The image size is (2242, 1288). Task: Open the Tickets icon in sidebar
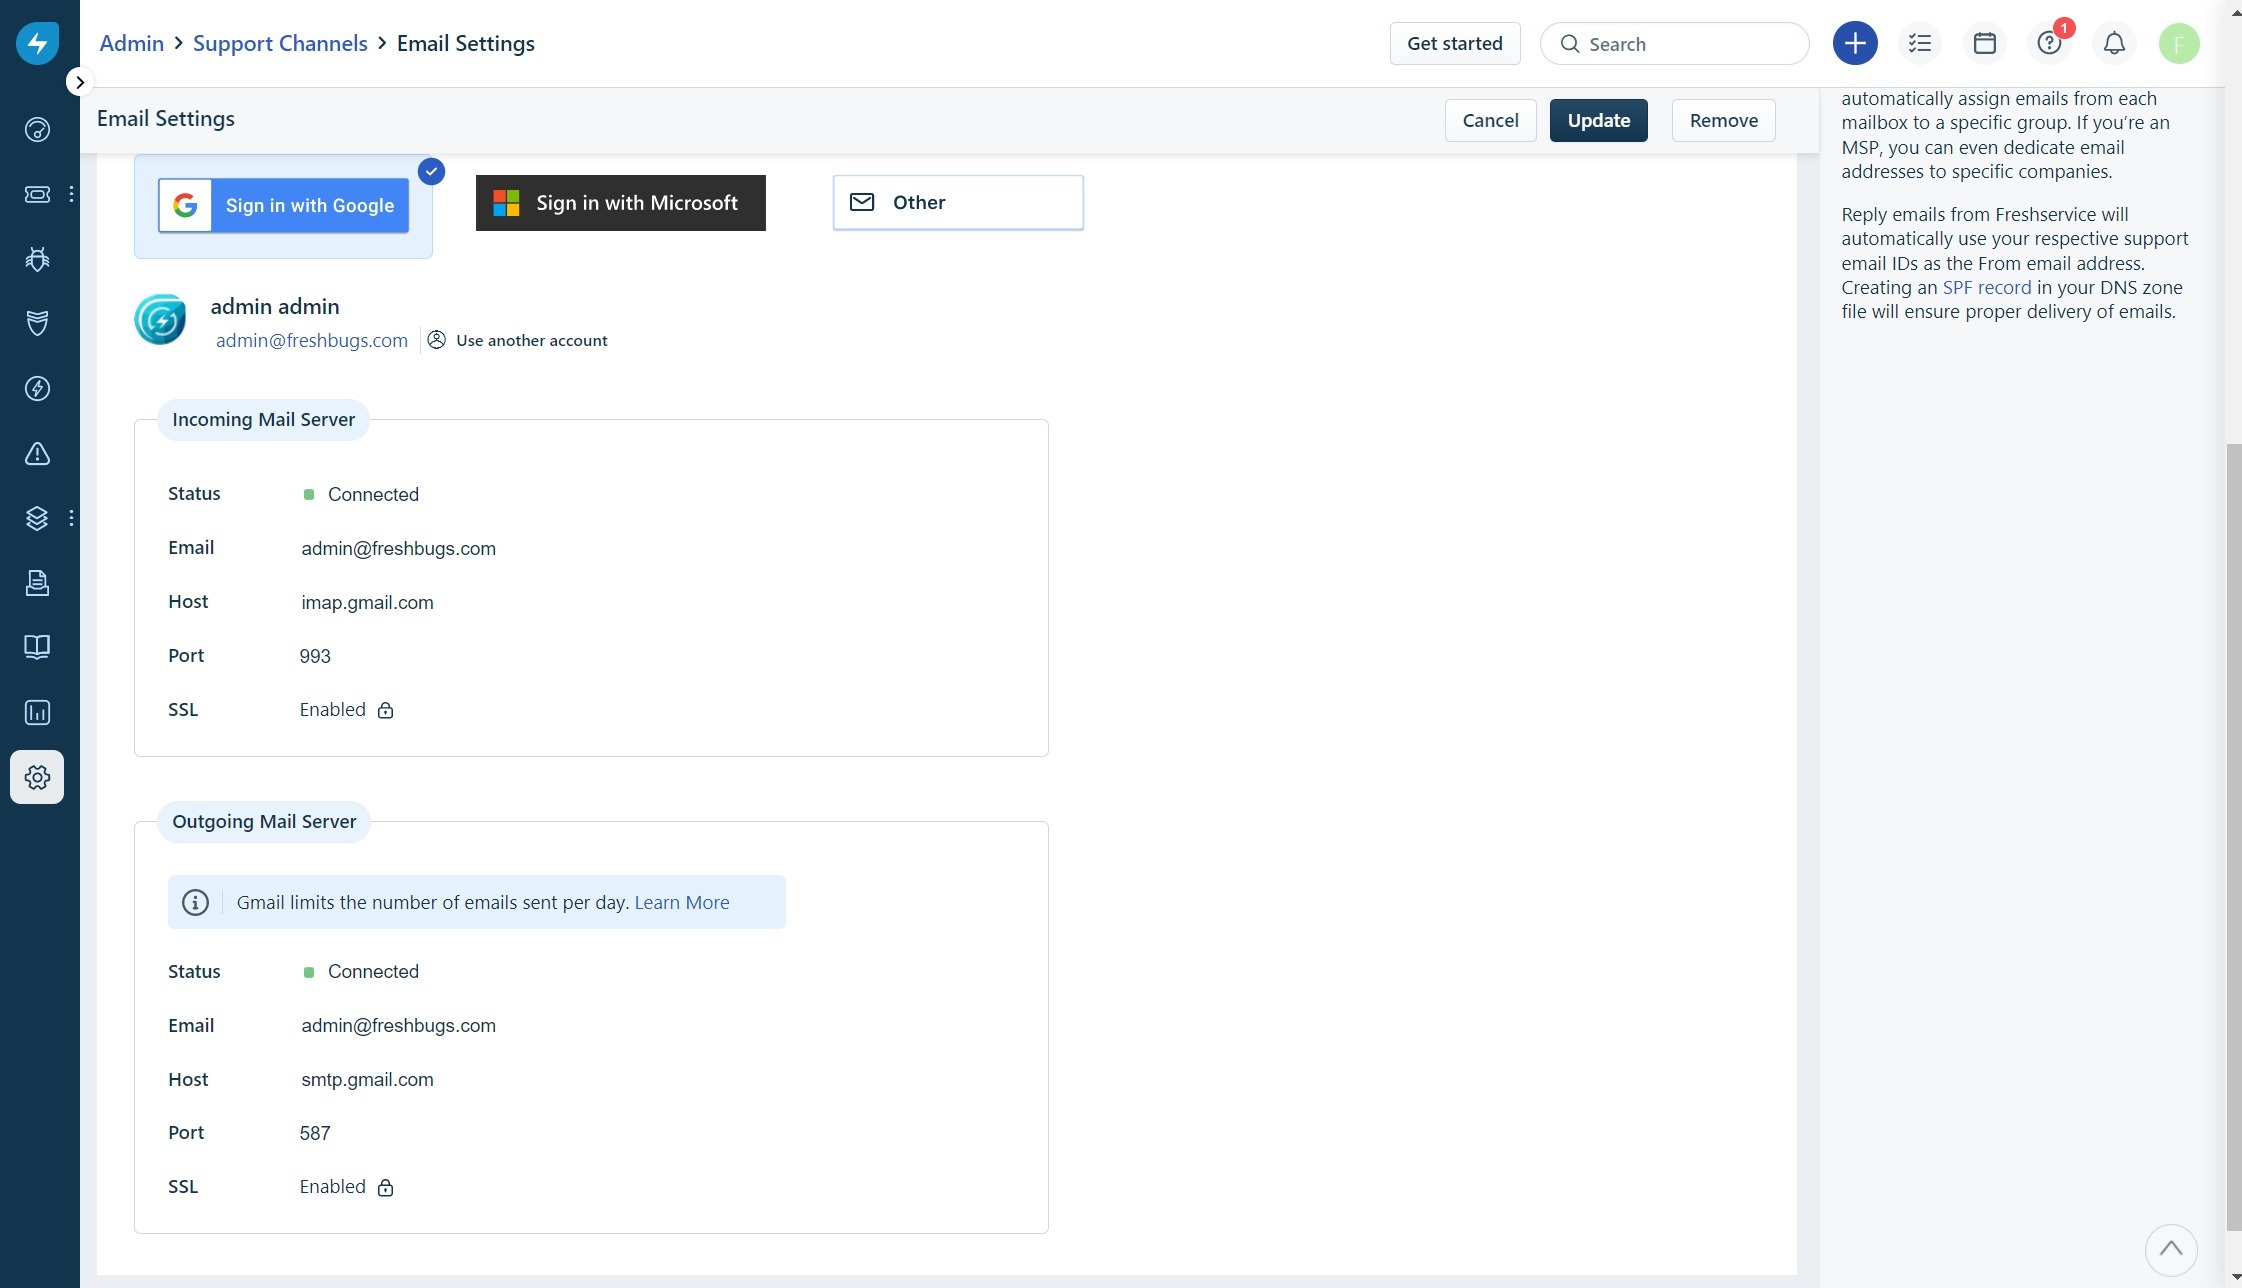click(x=37, y=194)
